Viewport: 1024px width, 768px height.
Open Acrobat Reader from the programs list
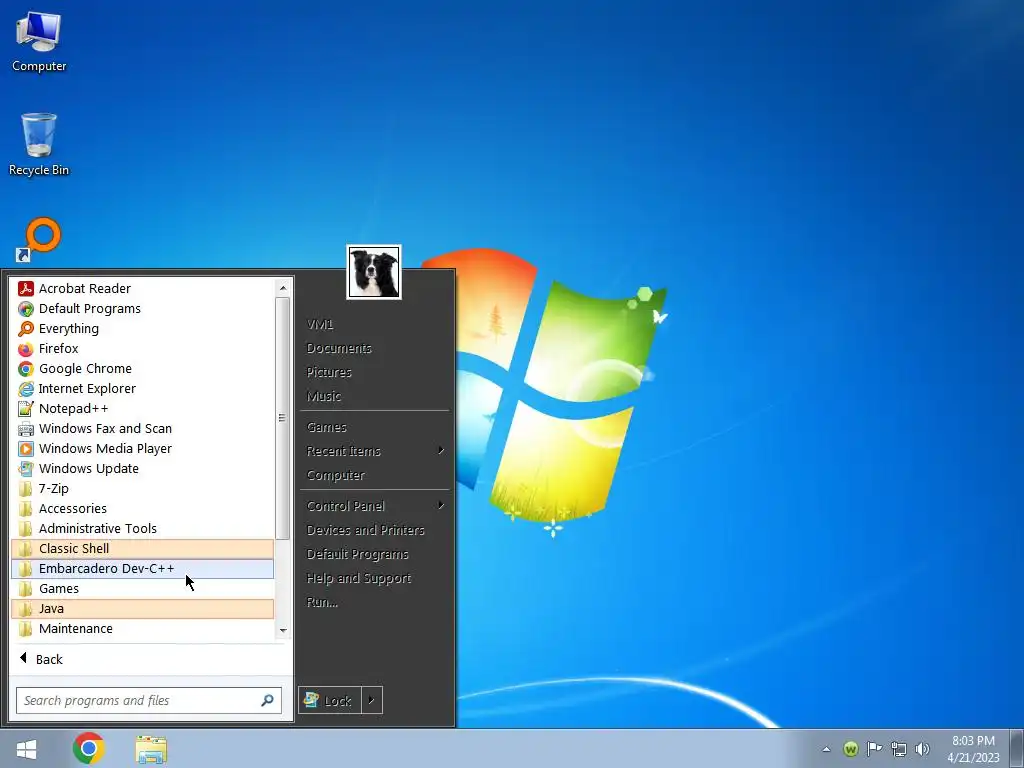point(142,288)
